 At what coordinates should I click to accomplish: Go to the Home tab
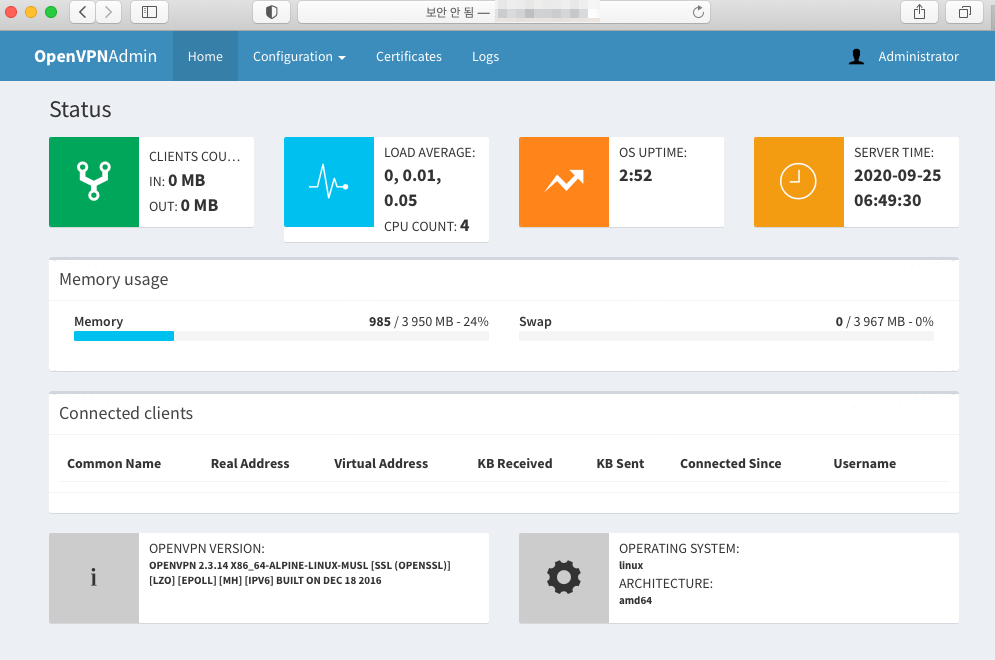coord(205,56)
